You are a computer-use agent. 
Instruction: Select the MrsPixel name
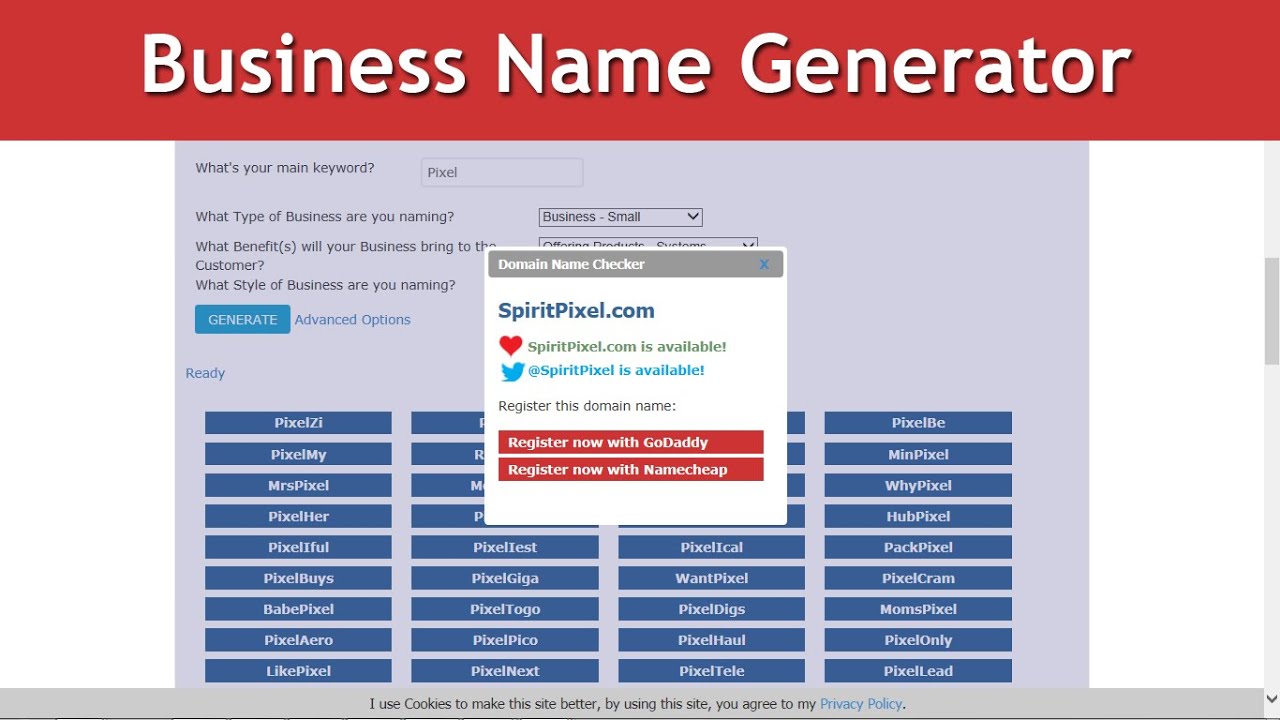(x=298, y=485)
